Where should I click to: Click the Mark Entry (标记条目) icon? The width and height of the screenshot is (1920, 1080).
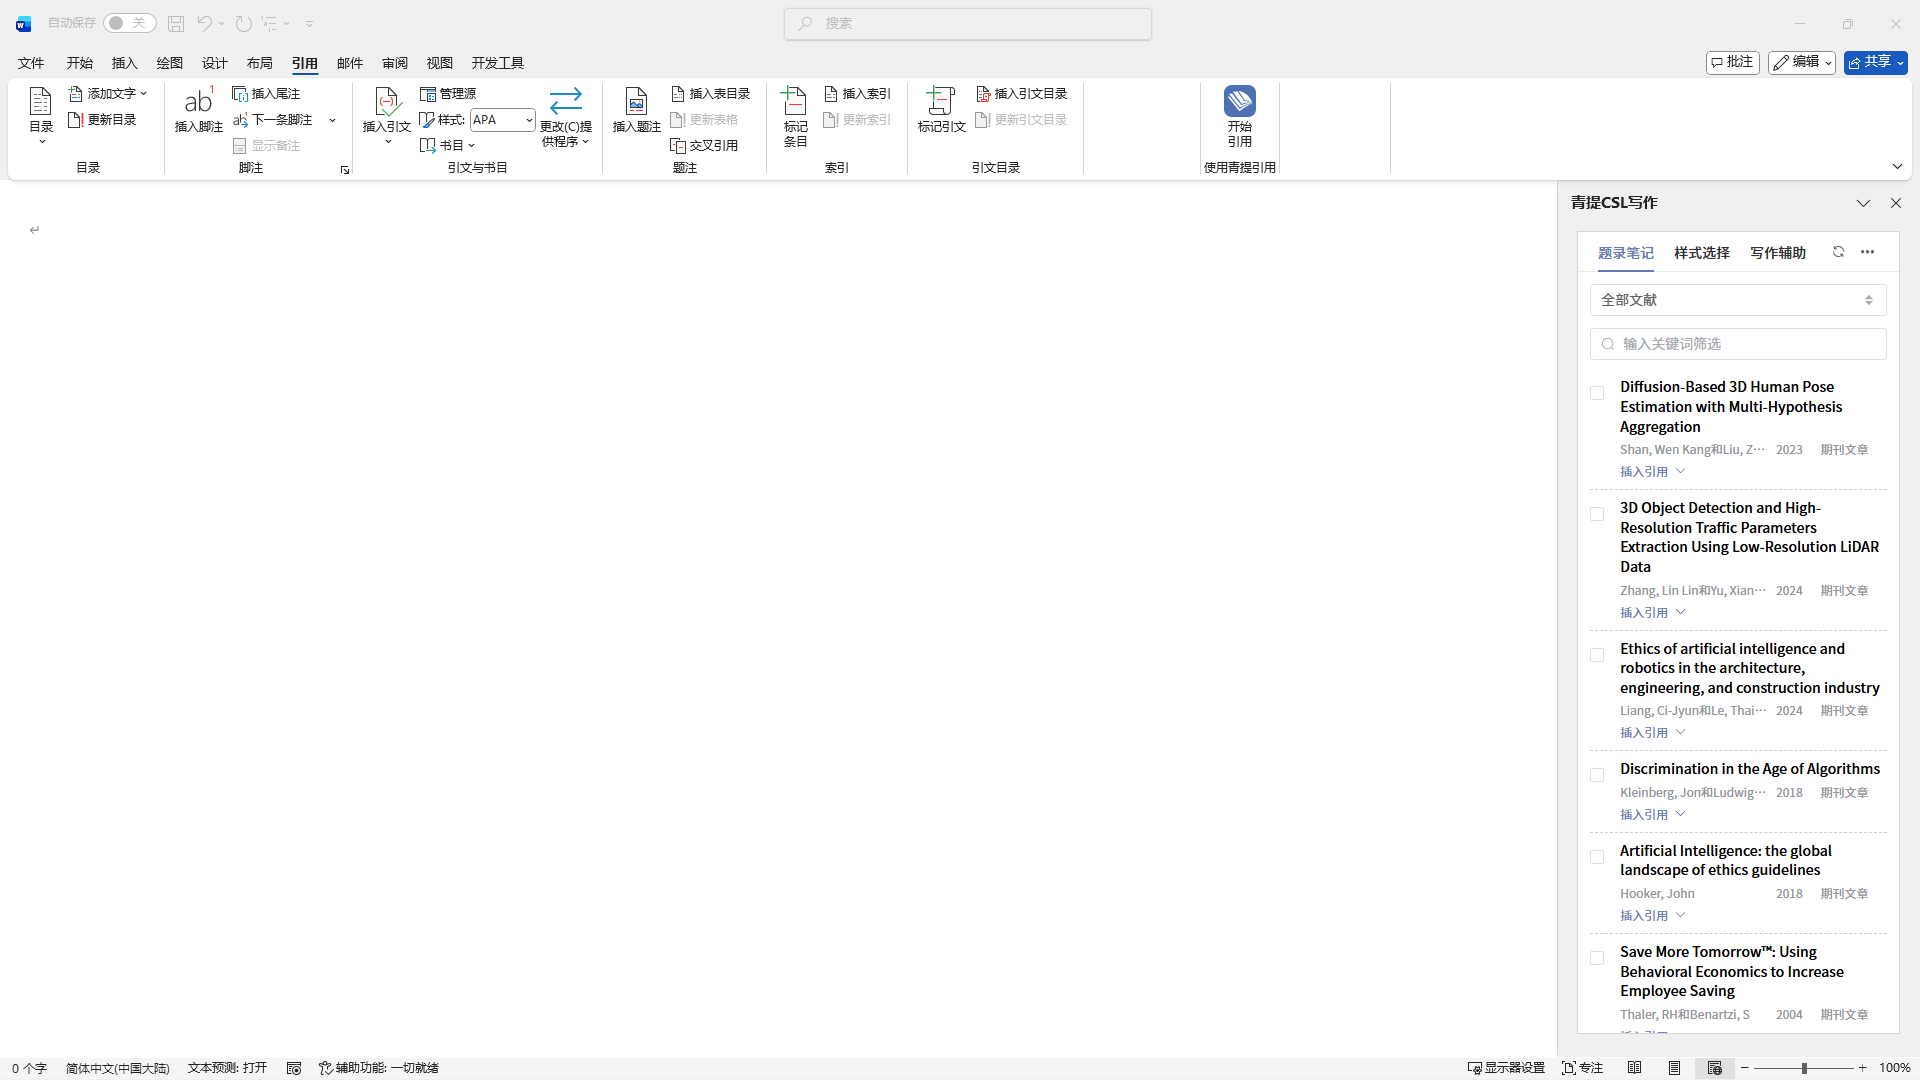click(x=795, y=101)
